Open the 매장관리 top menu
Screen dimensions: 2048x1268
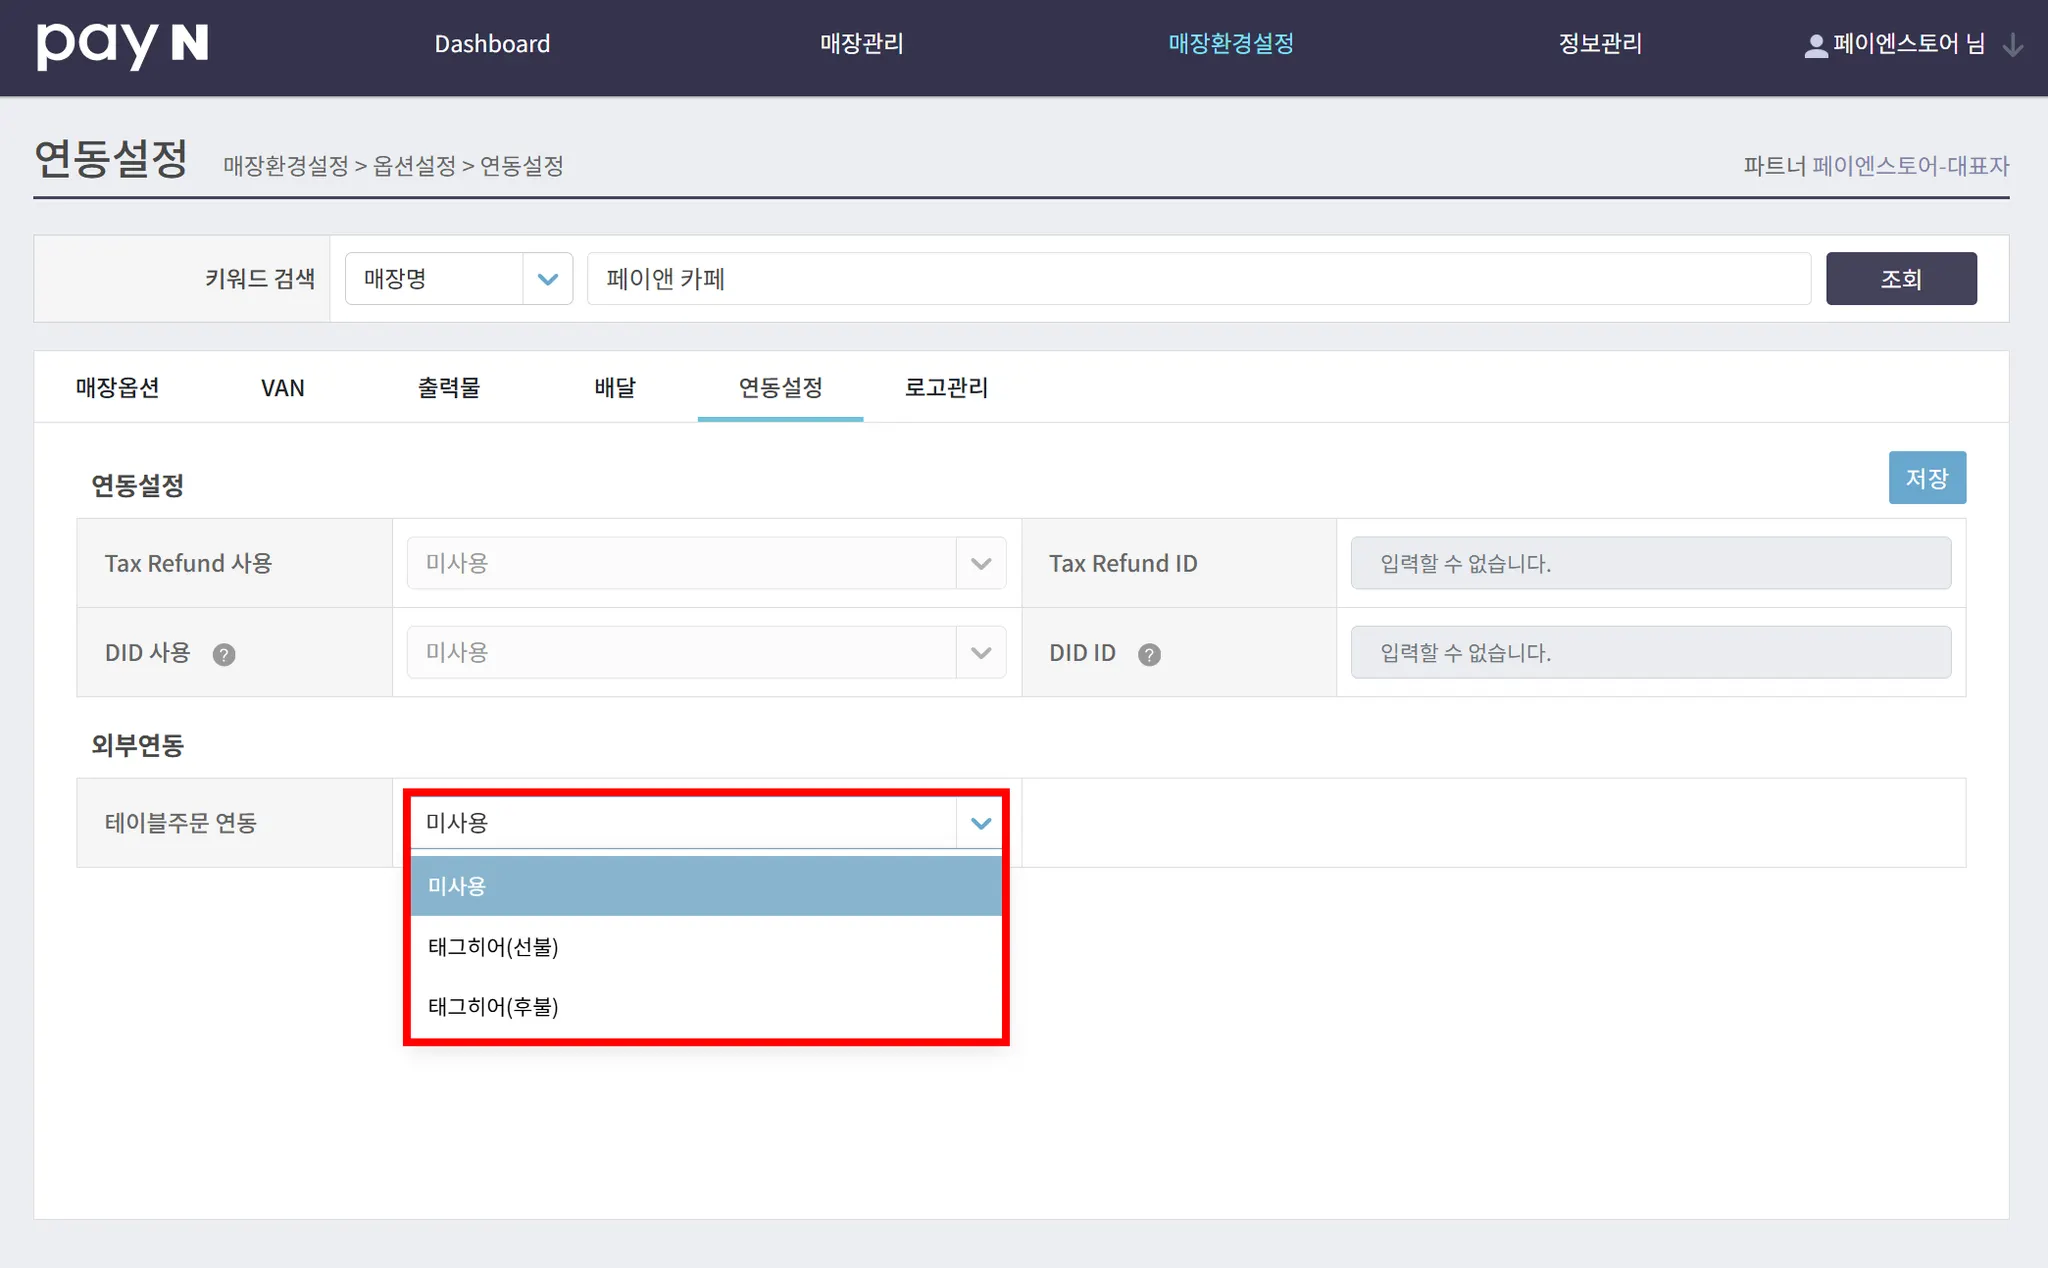pyautogui.click(x=861, y=44)
